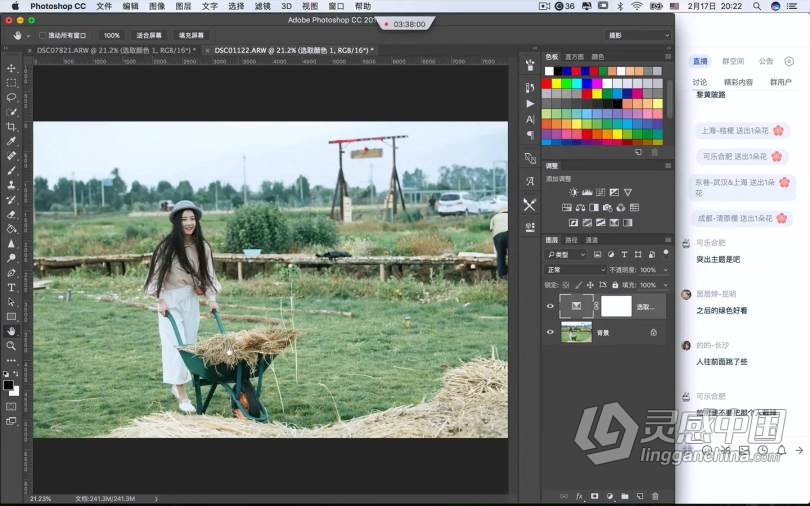Pick the yellow swatch in second row
This screenshot has height=506, width=810.
point(556,83)
